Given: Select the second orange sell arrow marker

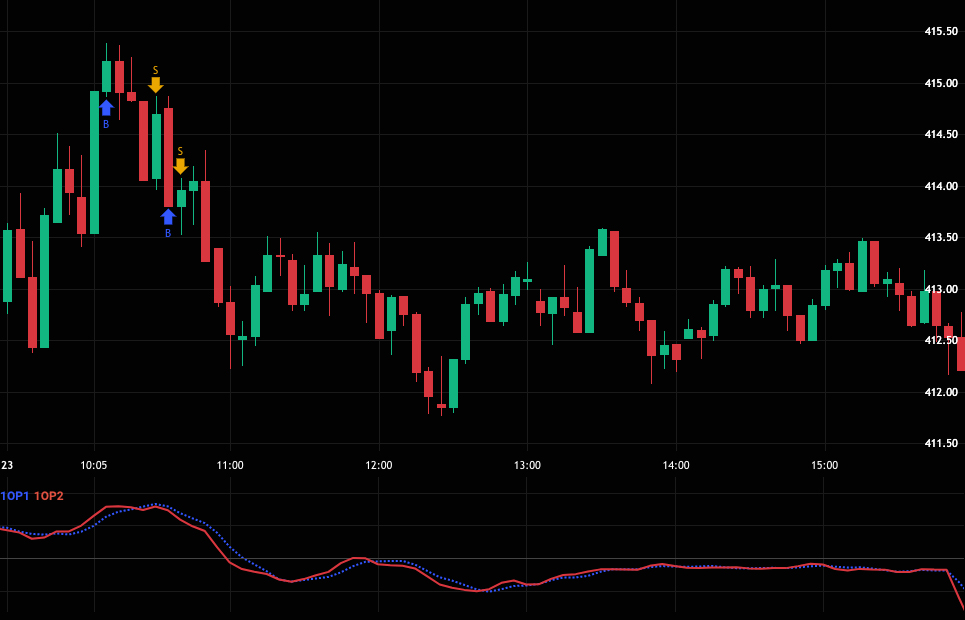Looking at the screenshot, I should click(180, 166).
